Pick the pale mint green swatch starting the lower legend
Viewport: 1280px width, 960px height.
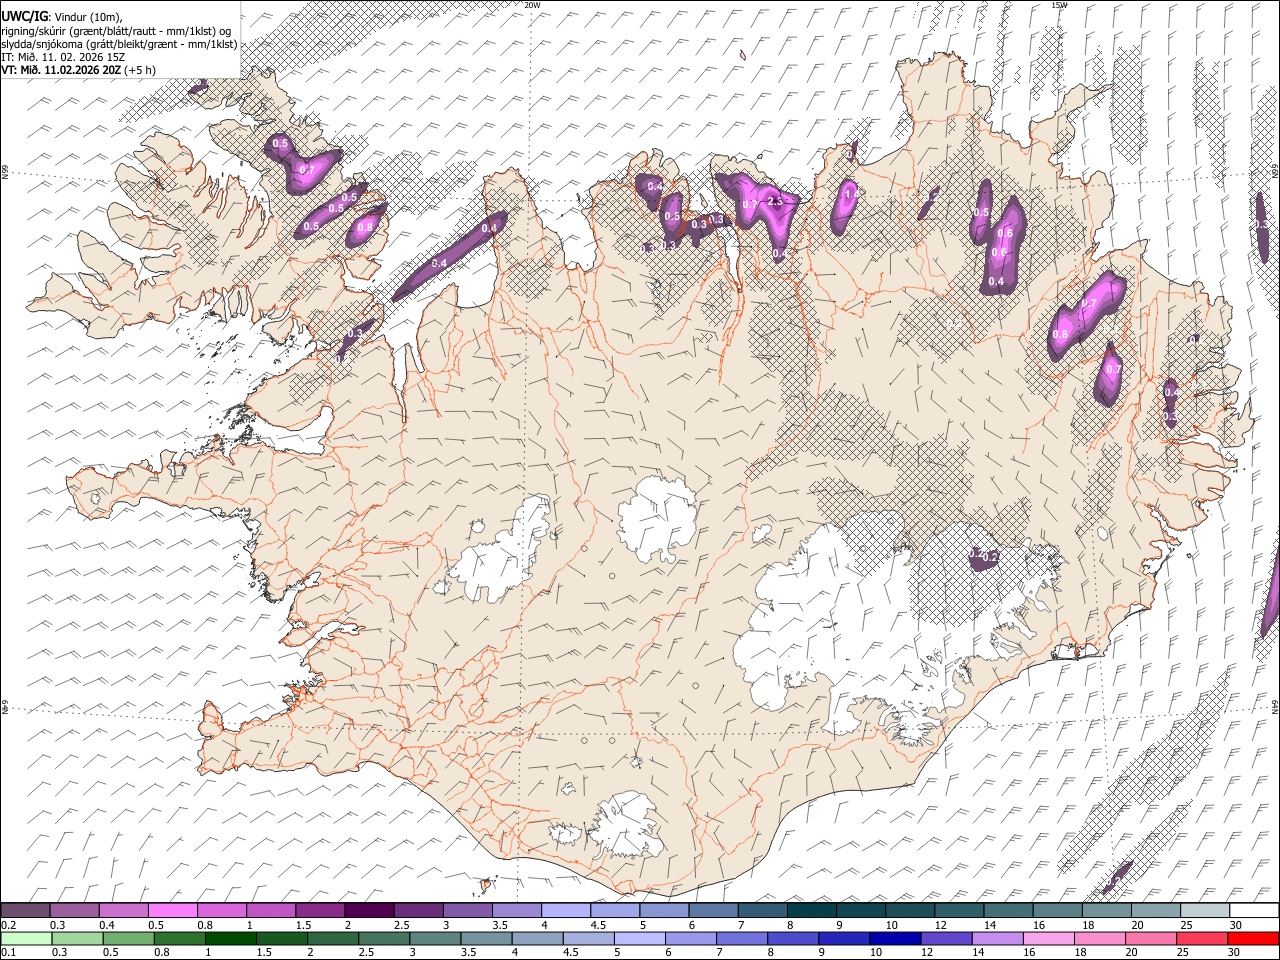click(x=25, y=939)
